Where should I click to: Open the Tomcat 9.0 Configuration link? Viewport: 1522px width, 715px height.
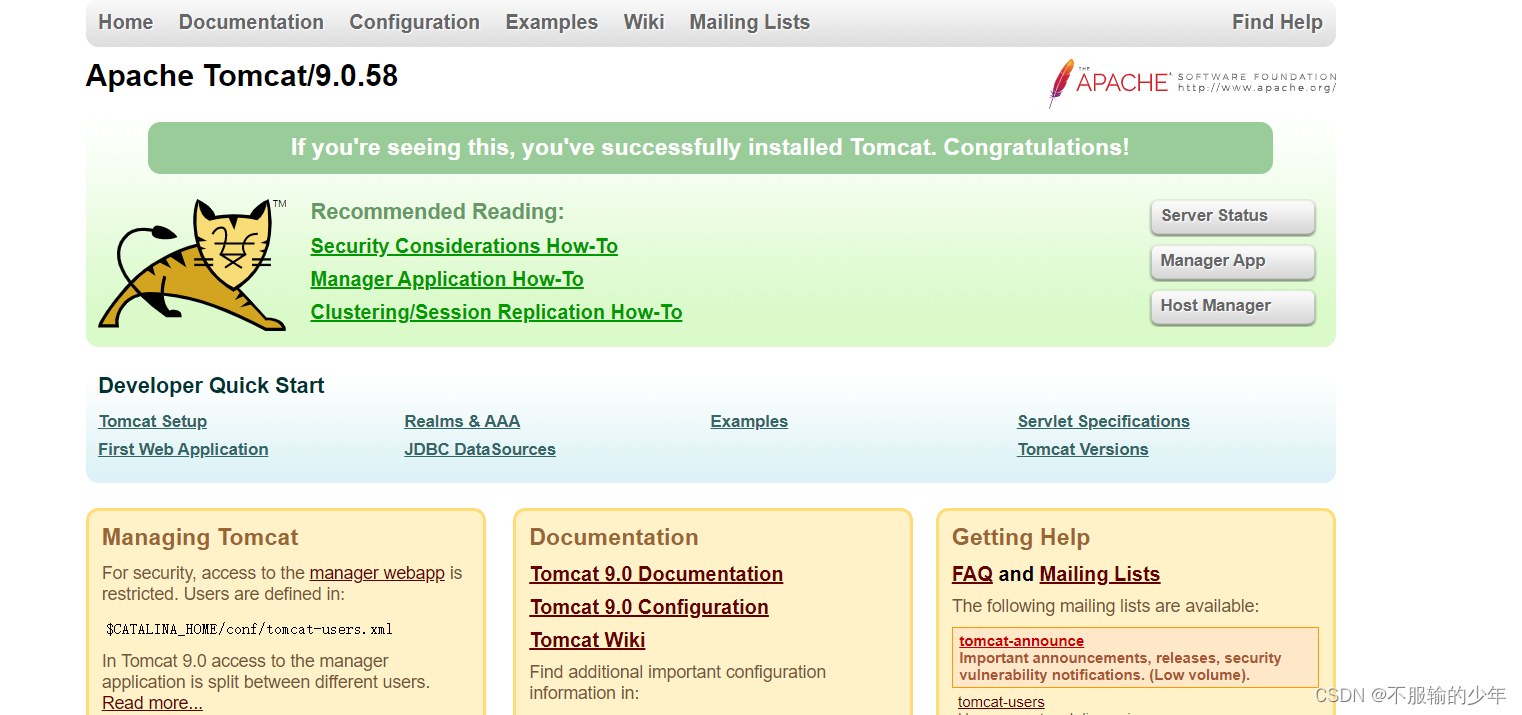point(649,607)
